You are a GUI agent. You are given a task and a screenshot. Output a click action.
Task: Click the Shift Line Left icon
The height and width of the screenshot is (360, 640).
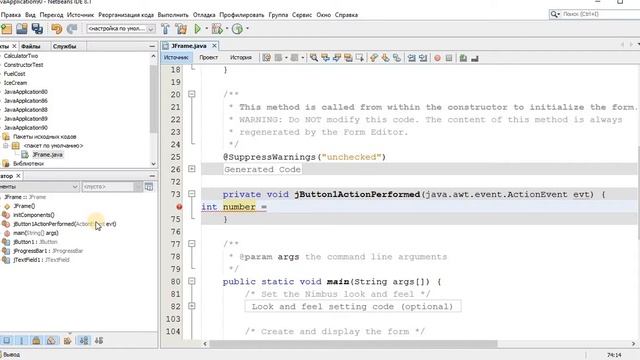(411, 58)
